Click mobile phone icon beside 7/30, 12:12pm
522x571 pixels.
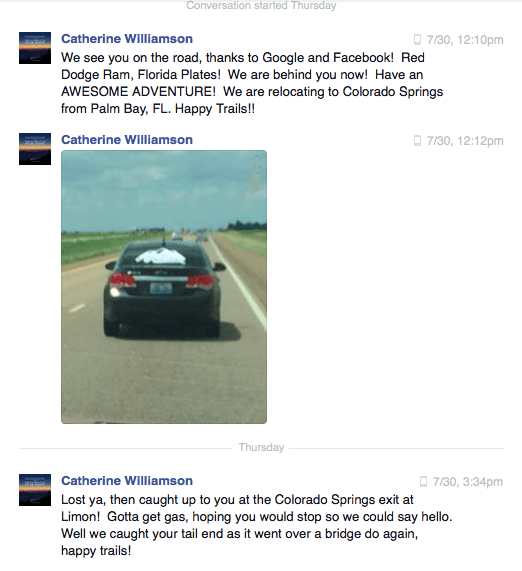(417, 141)
